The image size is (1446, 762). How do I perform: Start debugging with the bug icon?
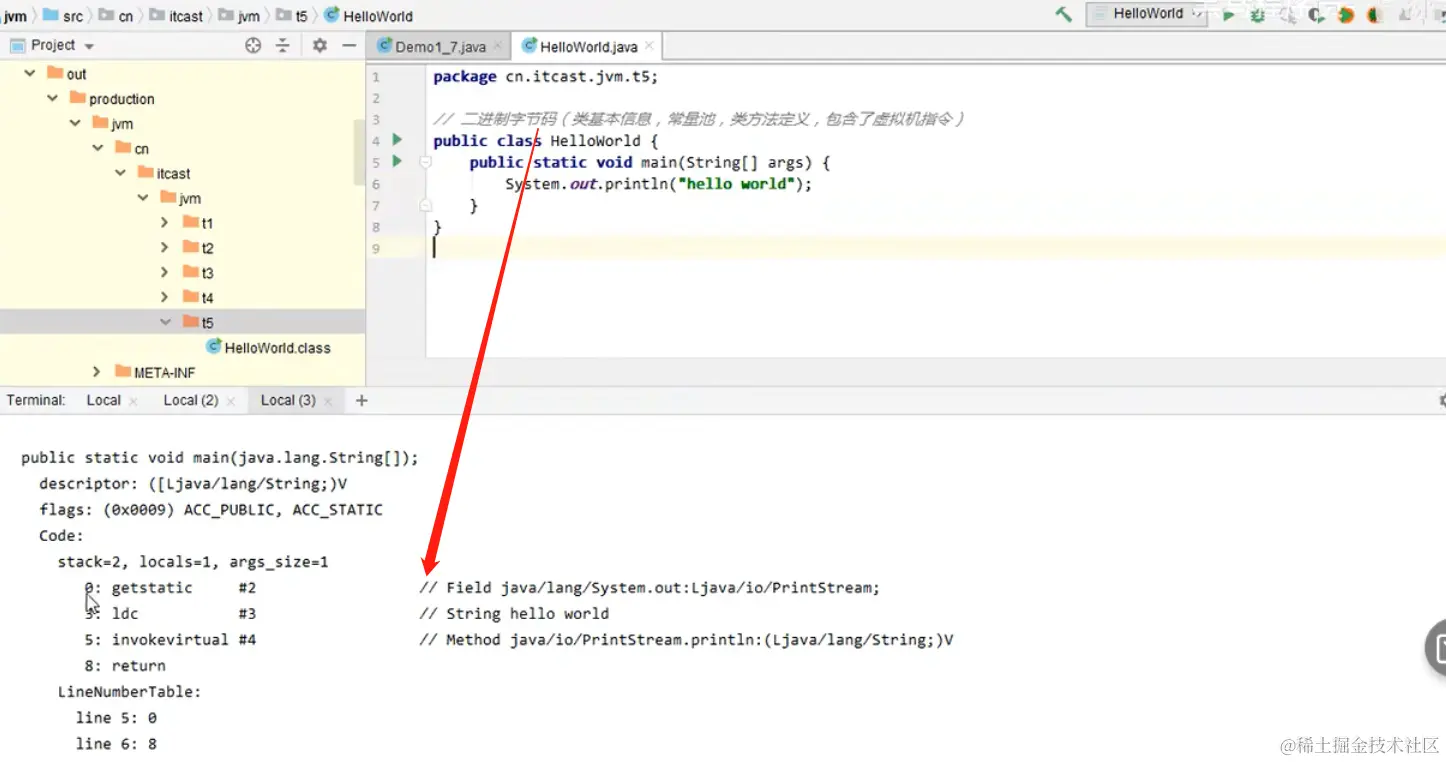click(1258, 15)
